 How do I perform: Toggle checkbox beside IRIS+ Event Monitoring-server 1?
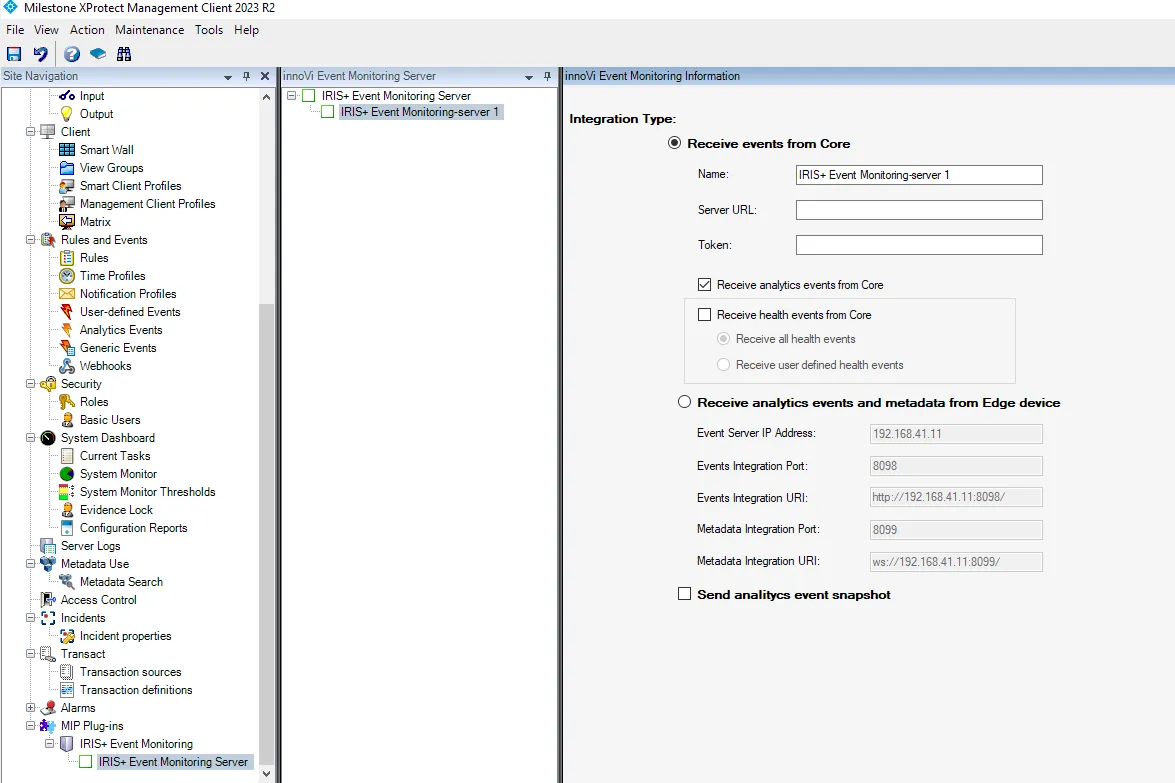327,112
